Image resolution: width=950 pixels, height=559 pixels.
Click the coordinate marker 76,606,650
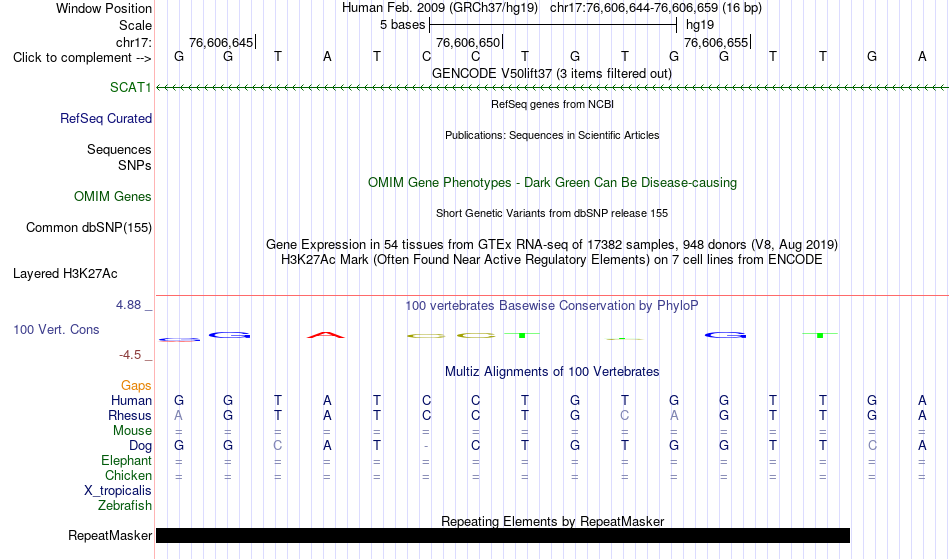click(468, 42)
